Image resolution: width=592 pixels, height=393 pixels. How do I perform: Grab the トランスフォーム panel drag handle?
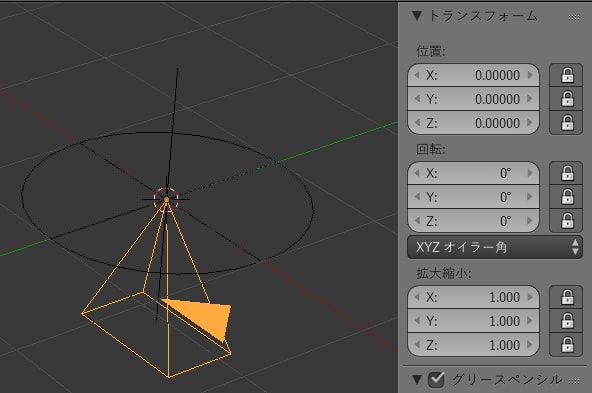point(574,17)
